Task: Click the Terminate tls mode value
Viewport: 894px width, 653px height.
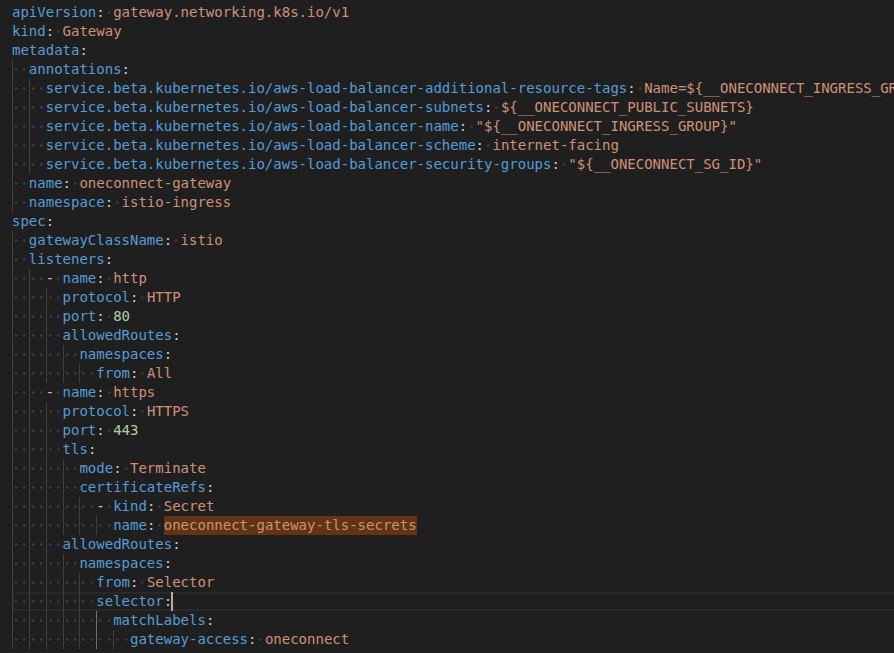Action: (x=167, y=468)
